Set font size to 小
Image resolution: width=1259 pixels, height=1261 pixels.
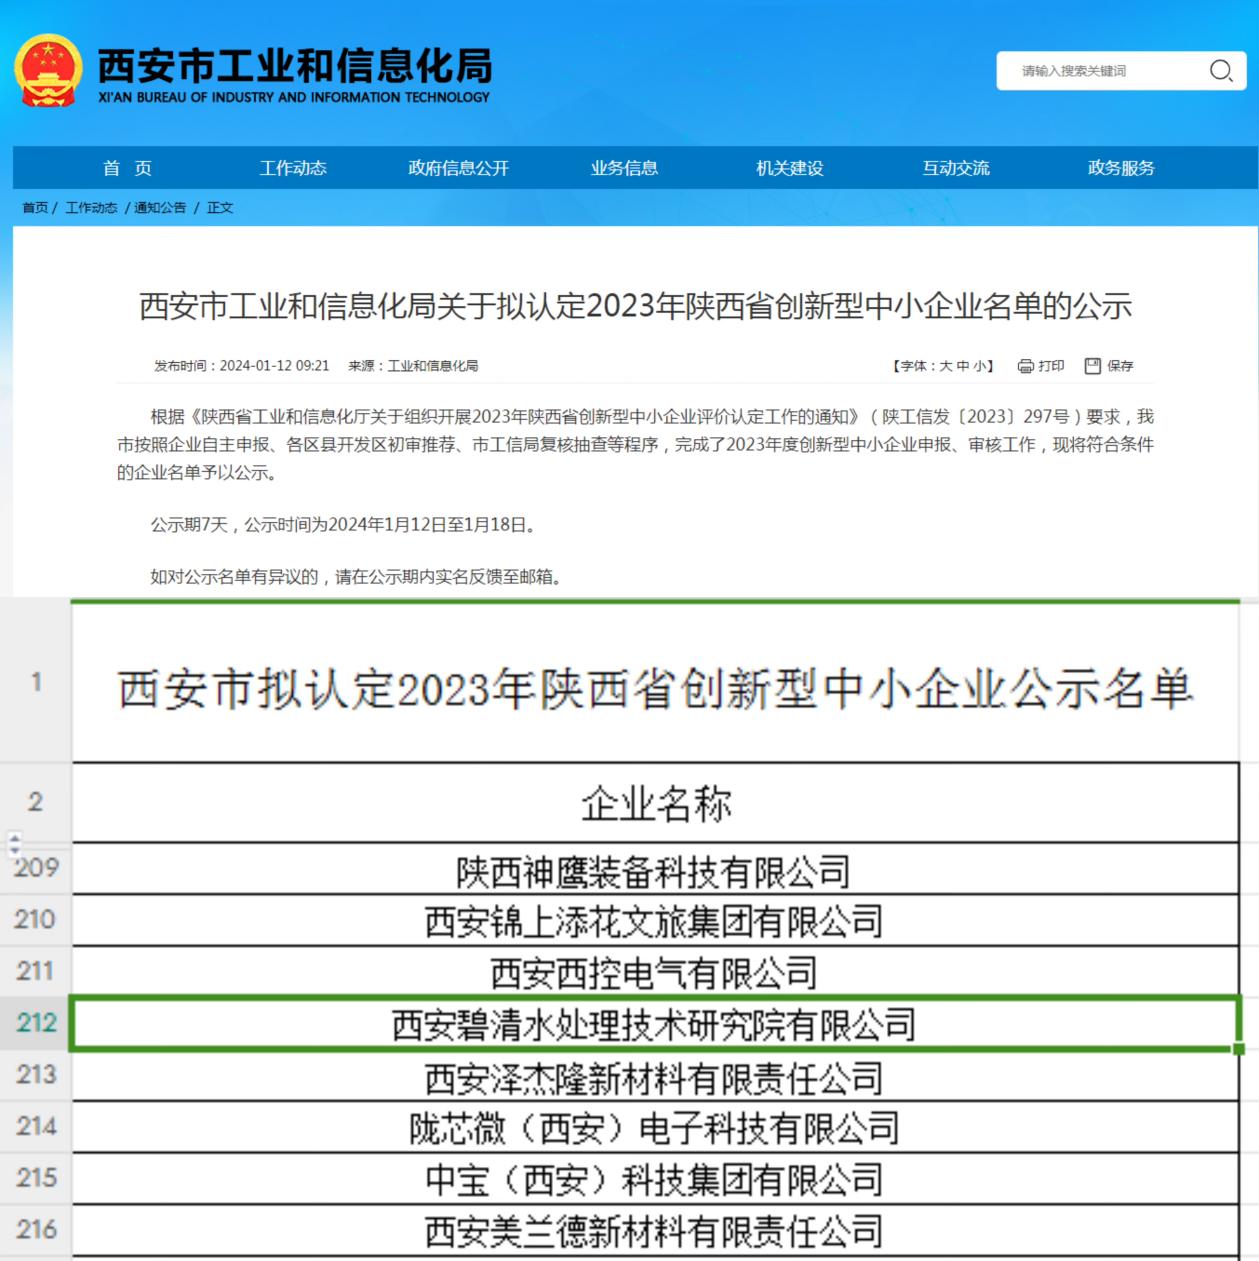(979, 366)
